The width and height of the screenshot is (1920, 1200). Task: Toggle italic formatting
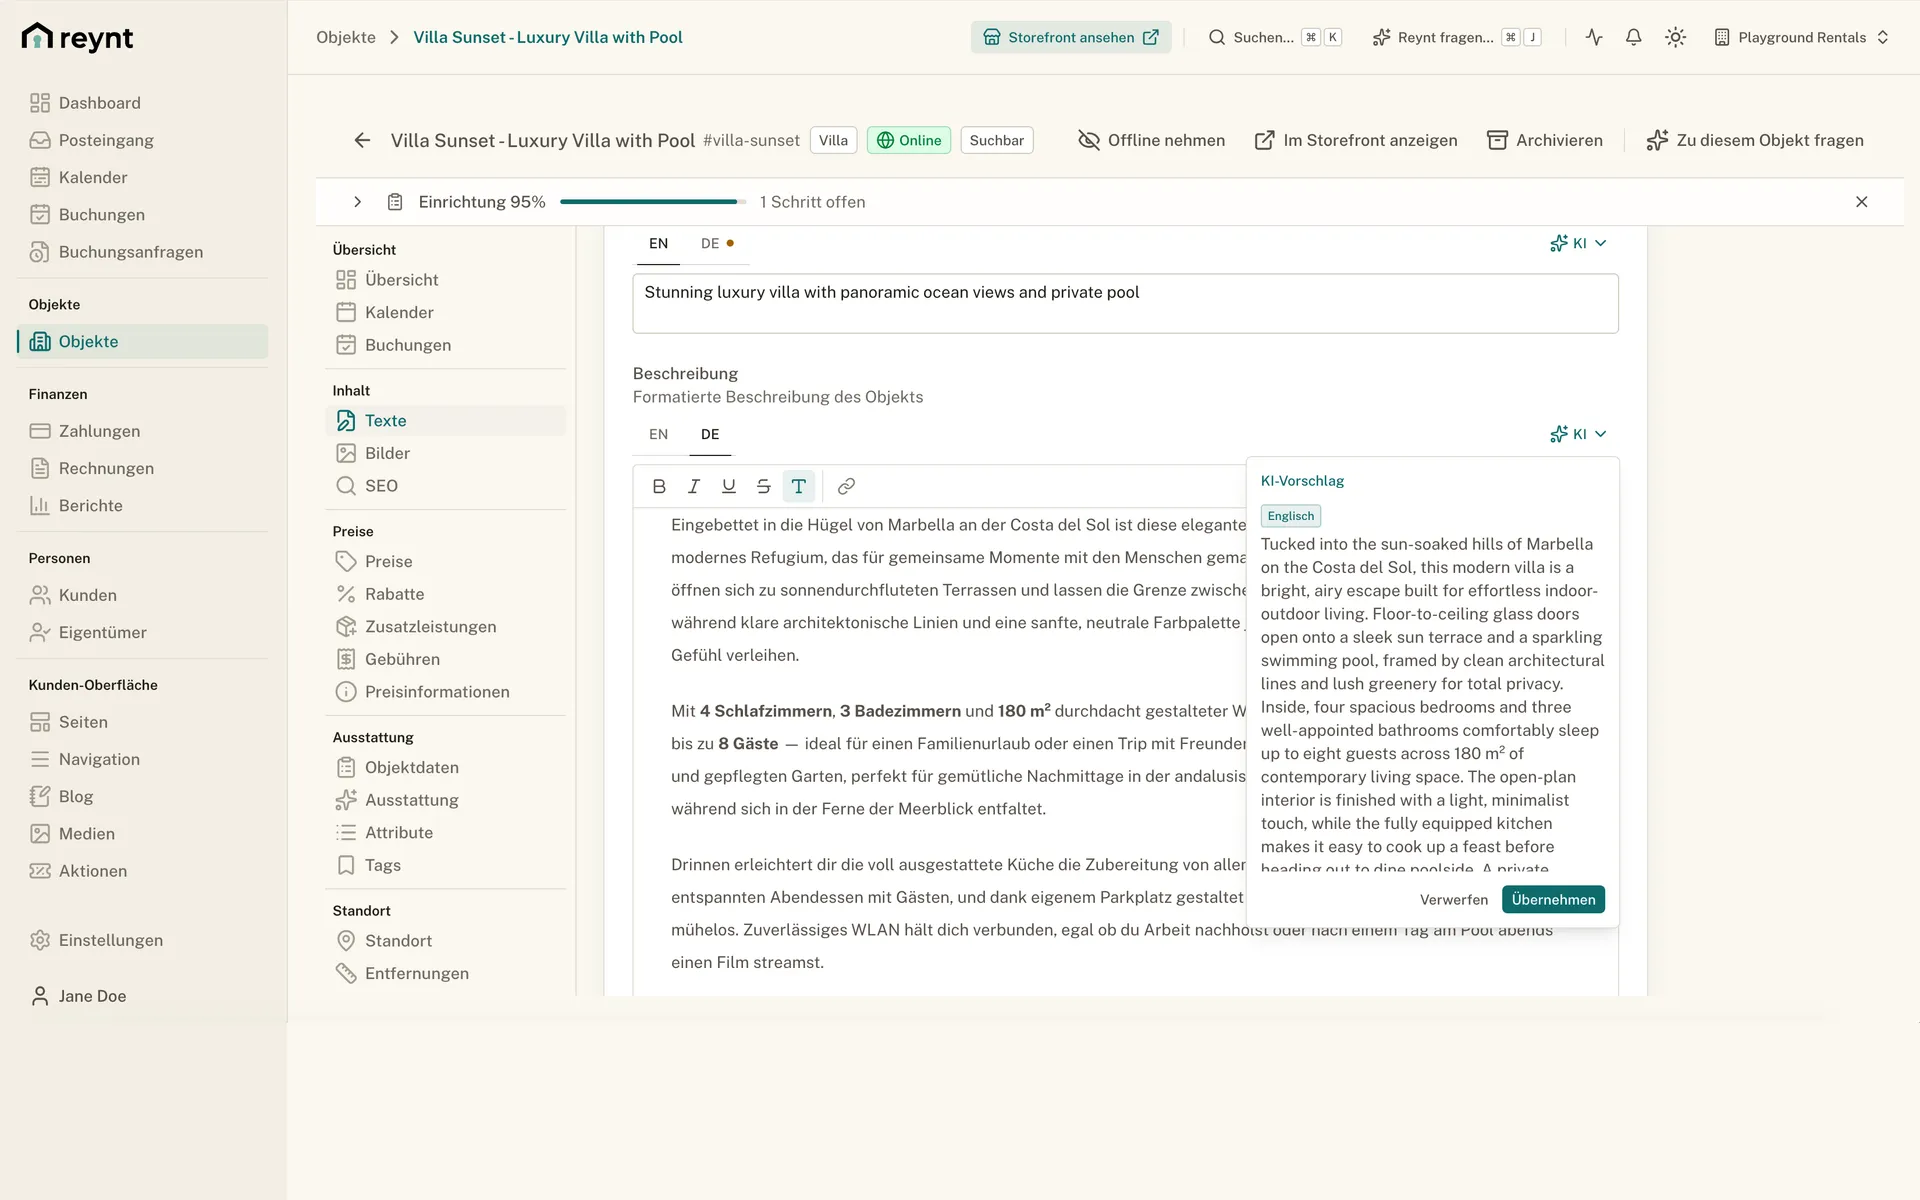[x=694, y=486]
